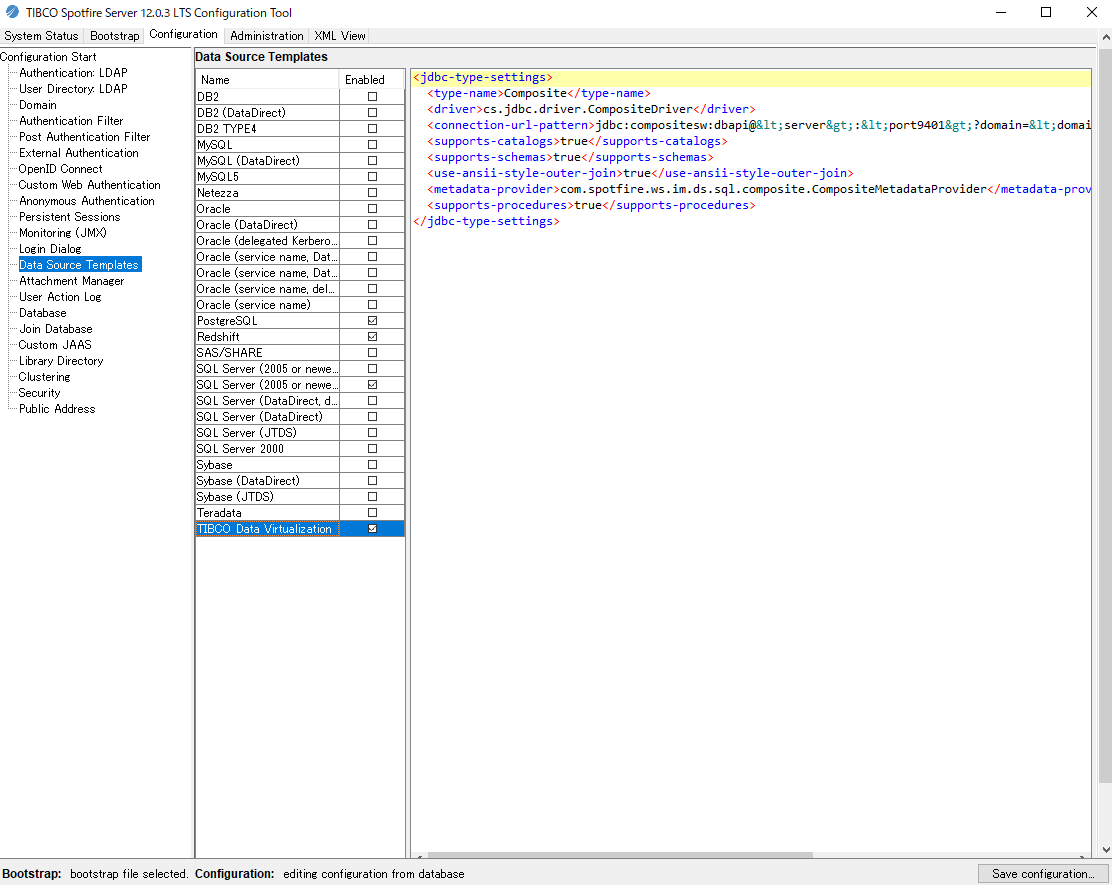Select Security in configuration tree
Image resolution: width=1112 pixels, height=885 pixels.
39,393
